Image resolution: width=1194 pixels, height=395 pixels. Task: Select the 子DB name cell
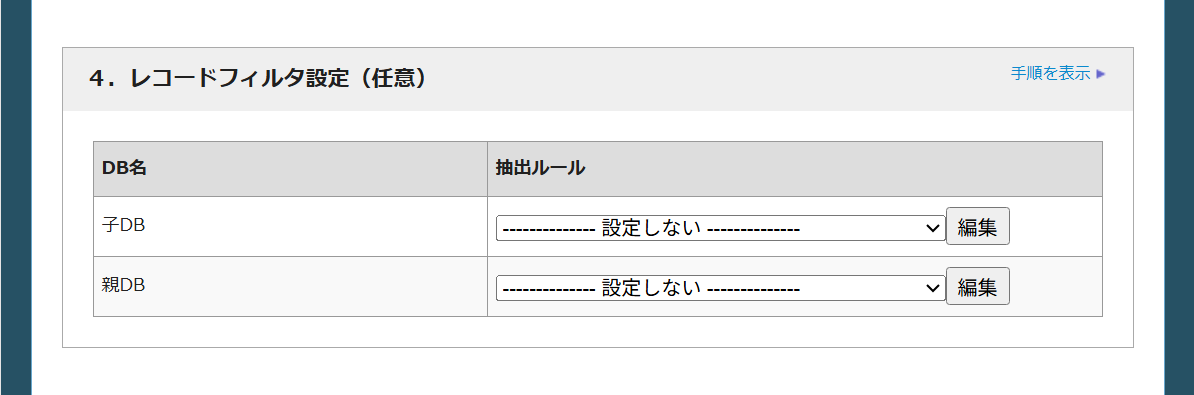pos(290,227)
